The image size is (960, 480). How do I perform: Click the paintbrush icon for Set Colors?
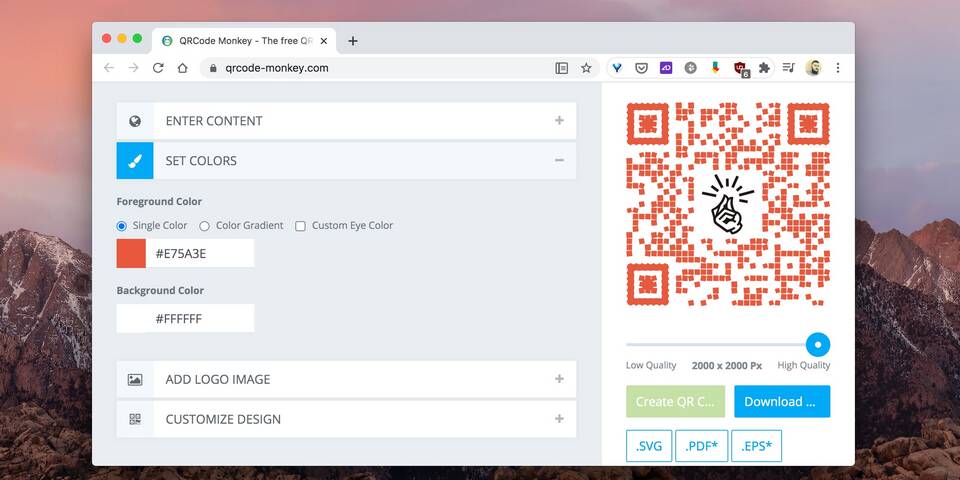[135, 161]
